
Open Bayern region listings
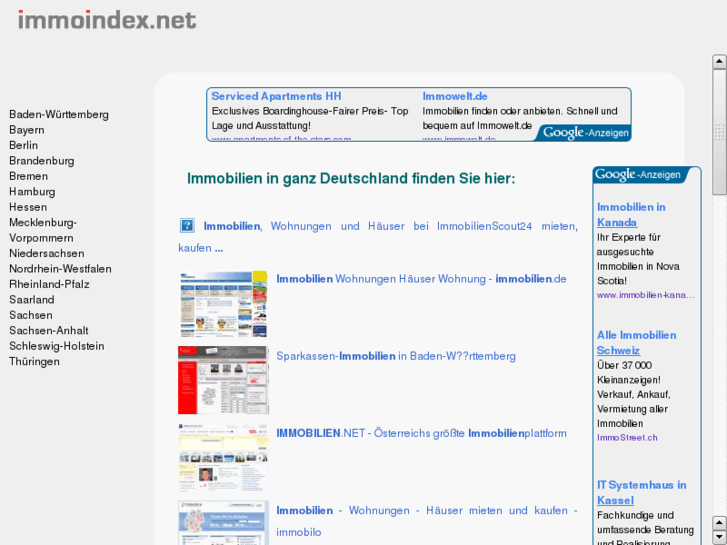[x=27, y=130]
